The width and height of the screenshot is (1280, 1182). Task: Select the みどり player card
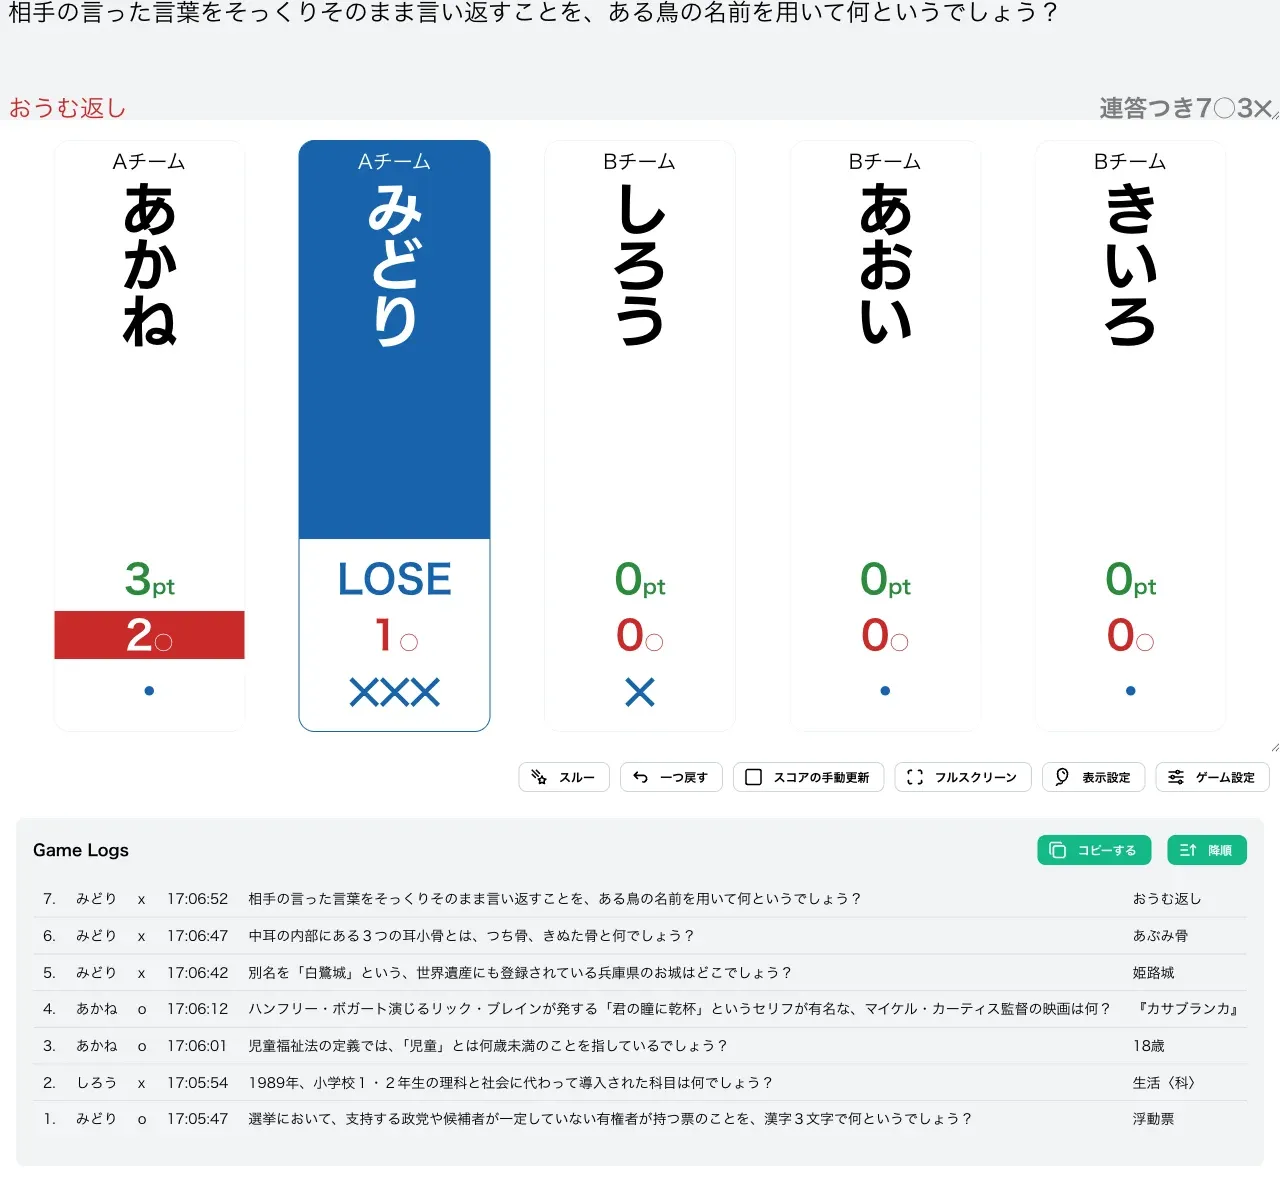[394, 436]
